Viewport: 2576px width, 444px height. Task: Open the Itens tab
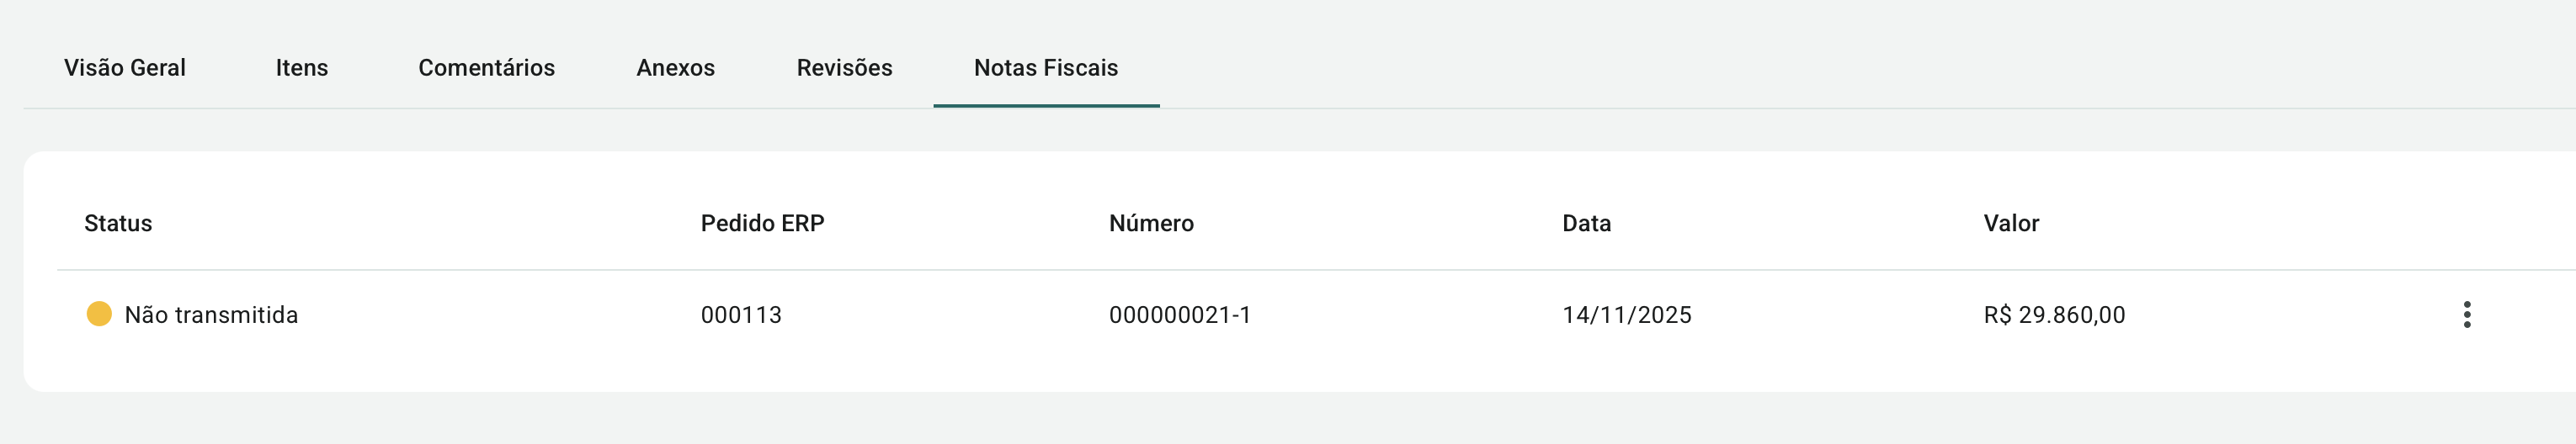[x=302, y=68]
